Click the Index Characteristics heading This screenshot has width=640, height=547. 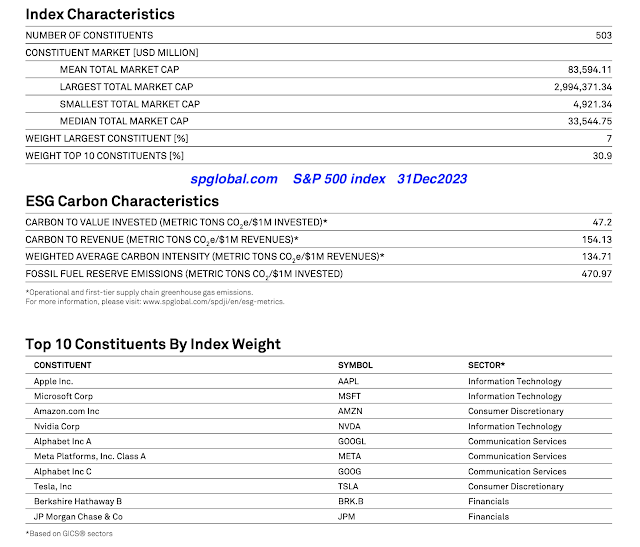pyautogui.click(x=99, y=14)
